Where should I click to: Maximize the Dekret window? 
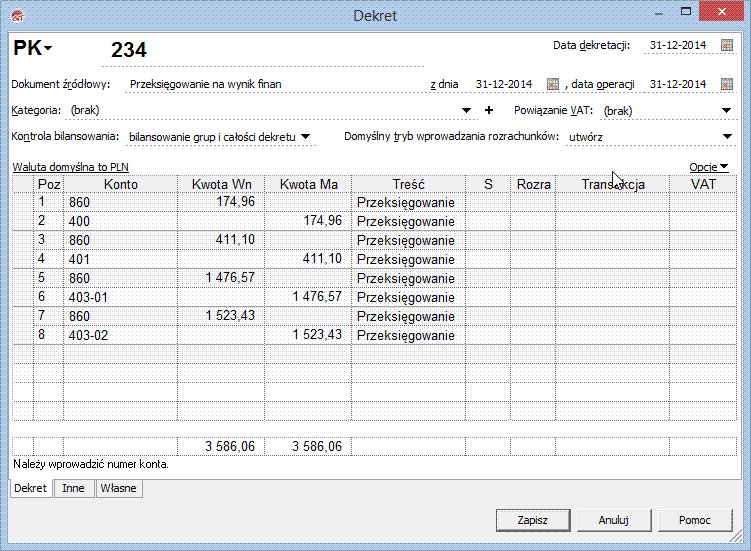[686, 11]
